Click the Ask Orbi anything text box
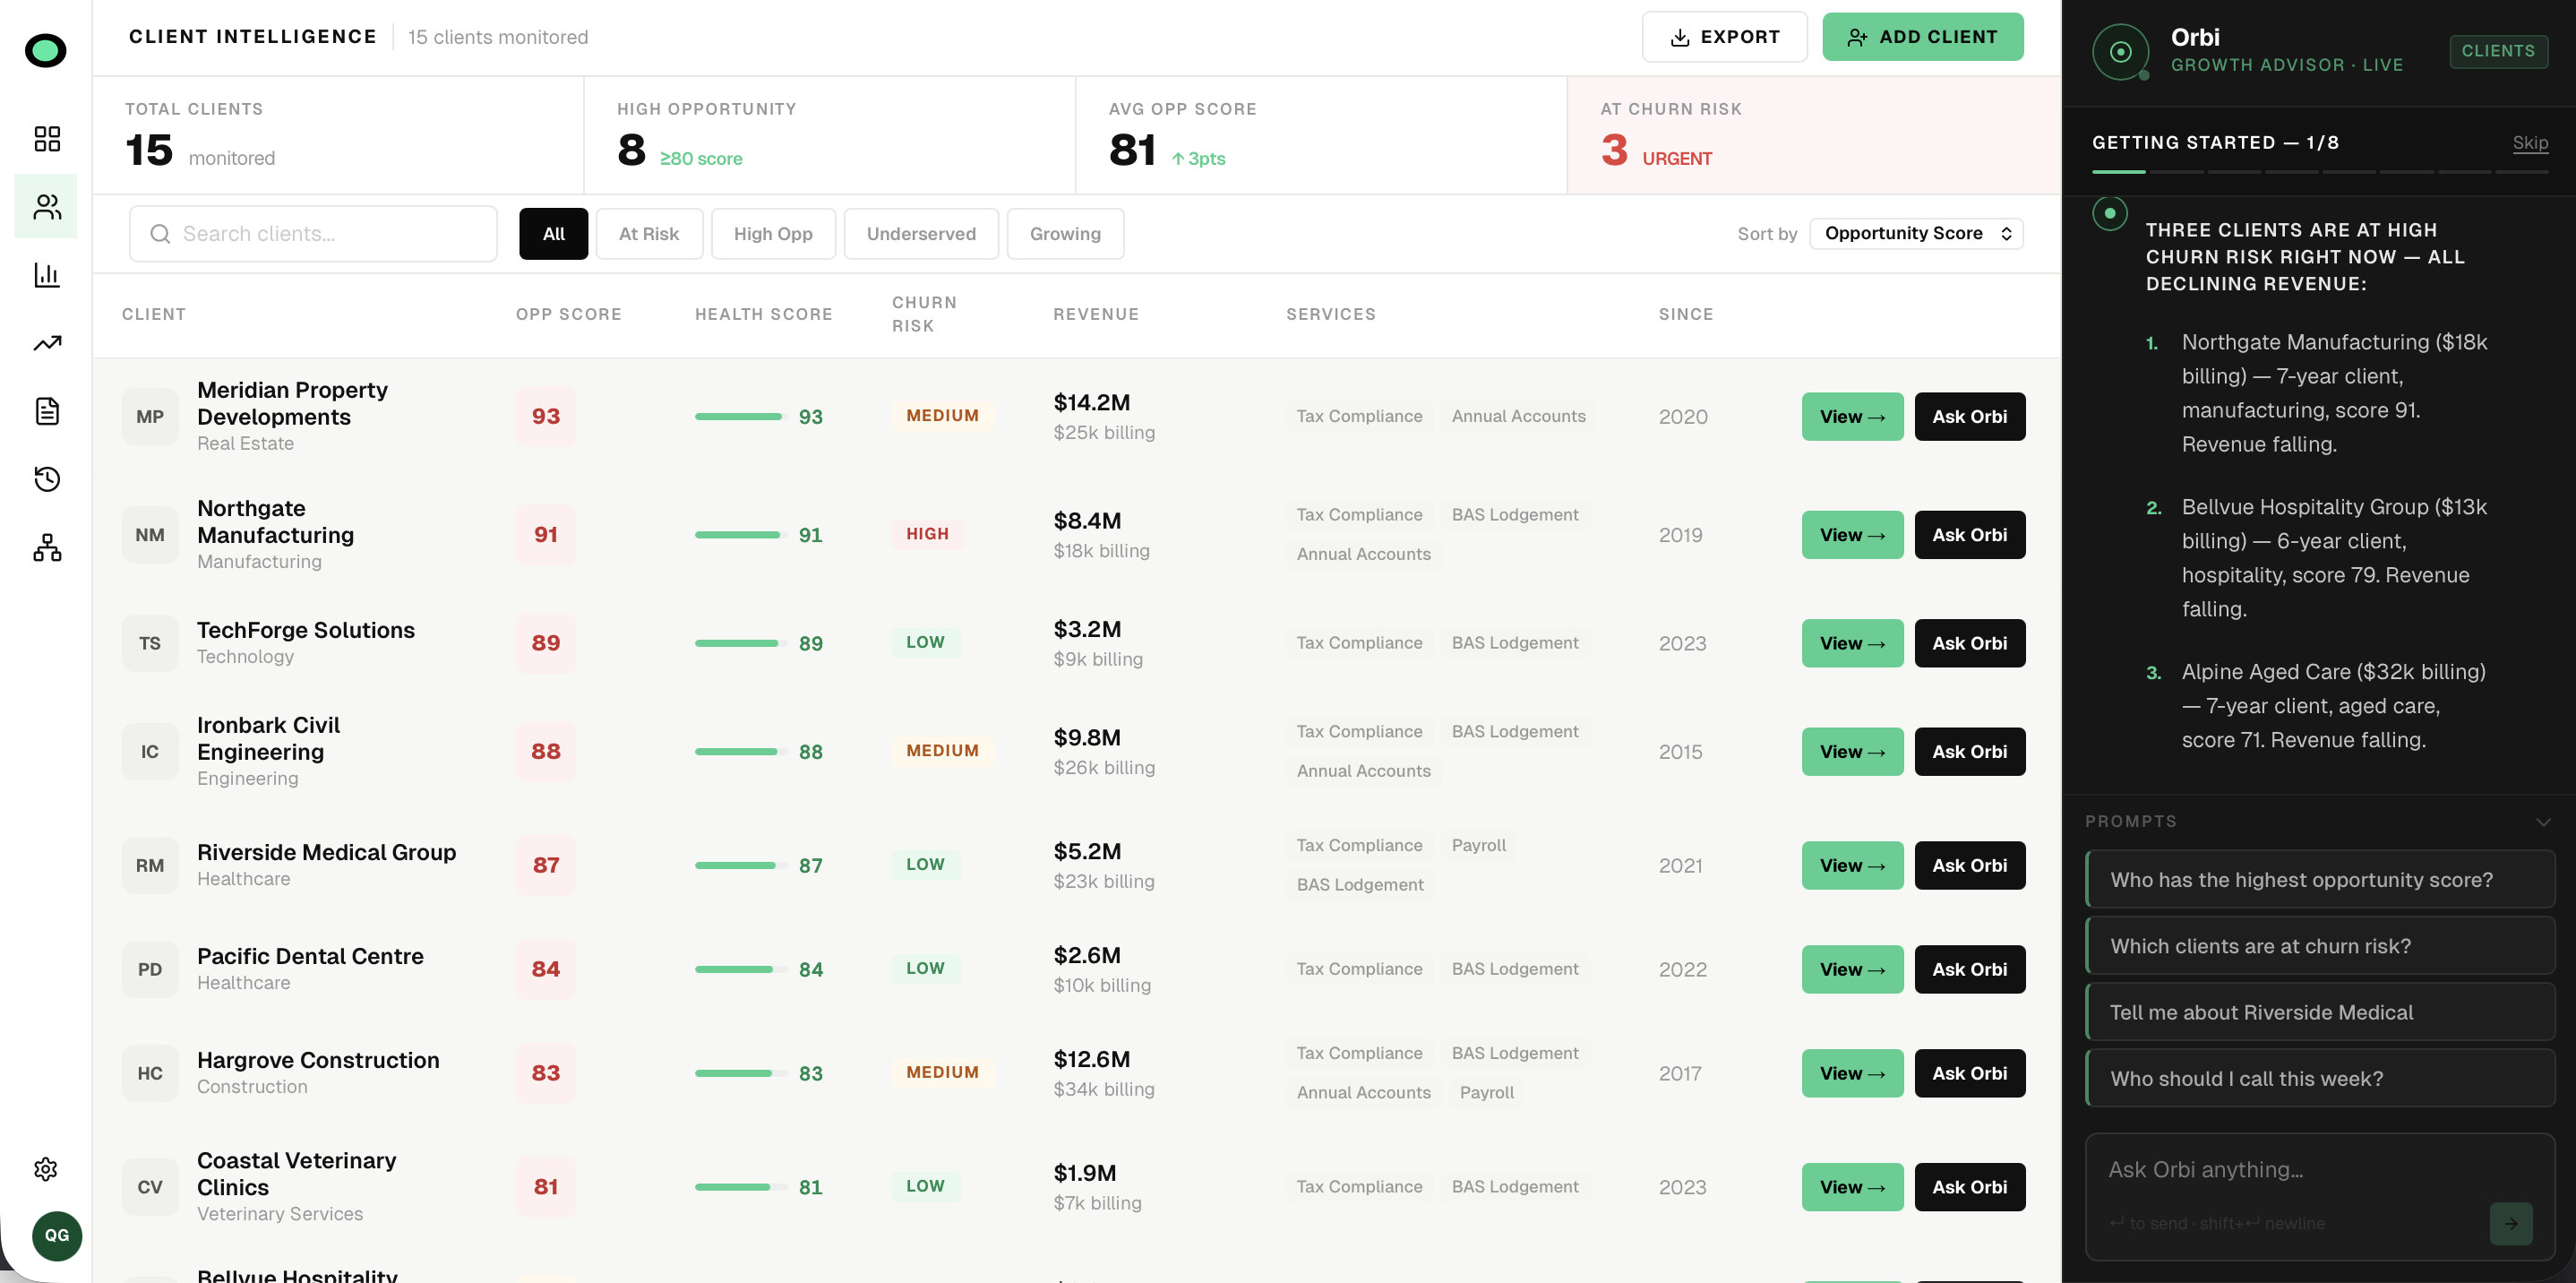The image size is (2576, 1283). click(2320, 1196)
